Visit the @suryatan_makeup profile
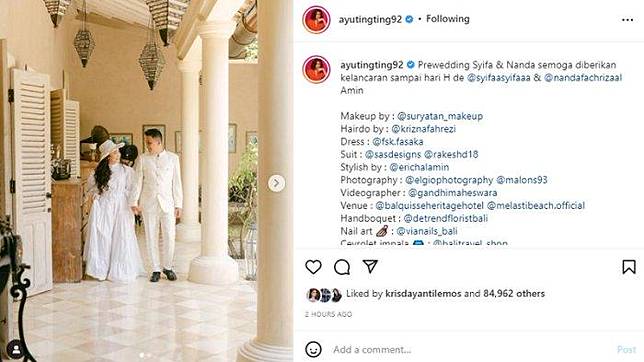This screenshot has height=362, width=644. coord(440,116)
